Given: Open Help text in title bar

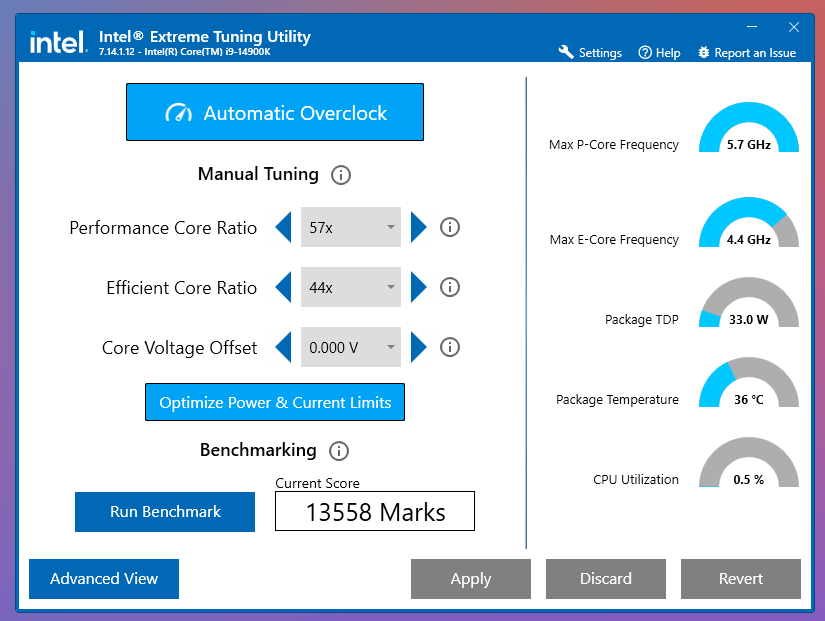Looking at the screenshot, I should pos(668,53).
